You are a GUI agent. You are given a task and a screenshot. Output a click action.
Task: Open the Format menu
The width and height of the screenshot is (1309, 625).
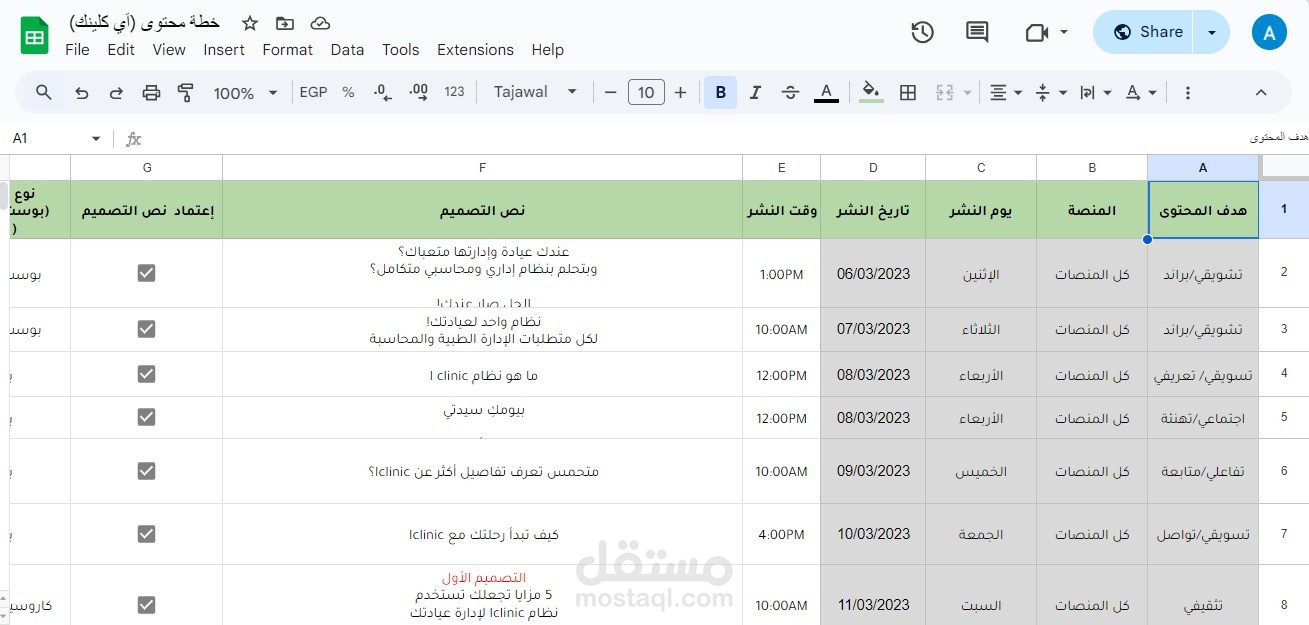[x=288, y=50]
